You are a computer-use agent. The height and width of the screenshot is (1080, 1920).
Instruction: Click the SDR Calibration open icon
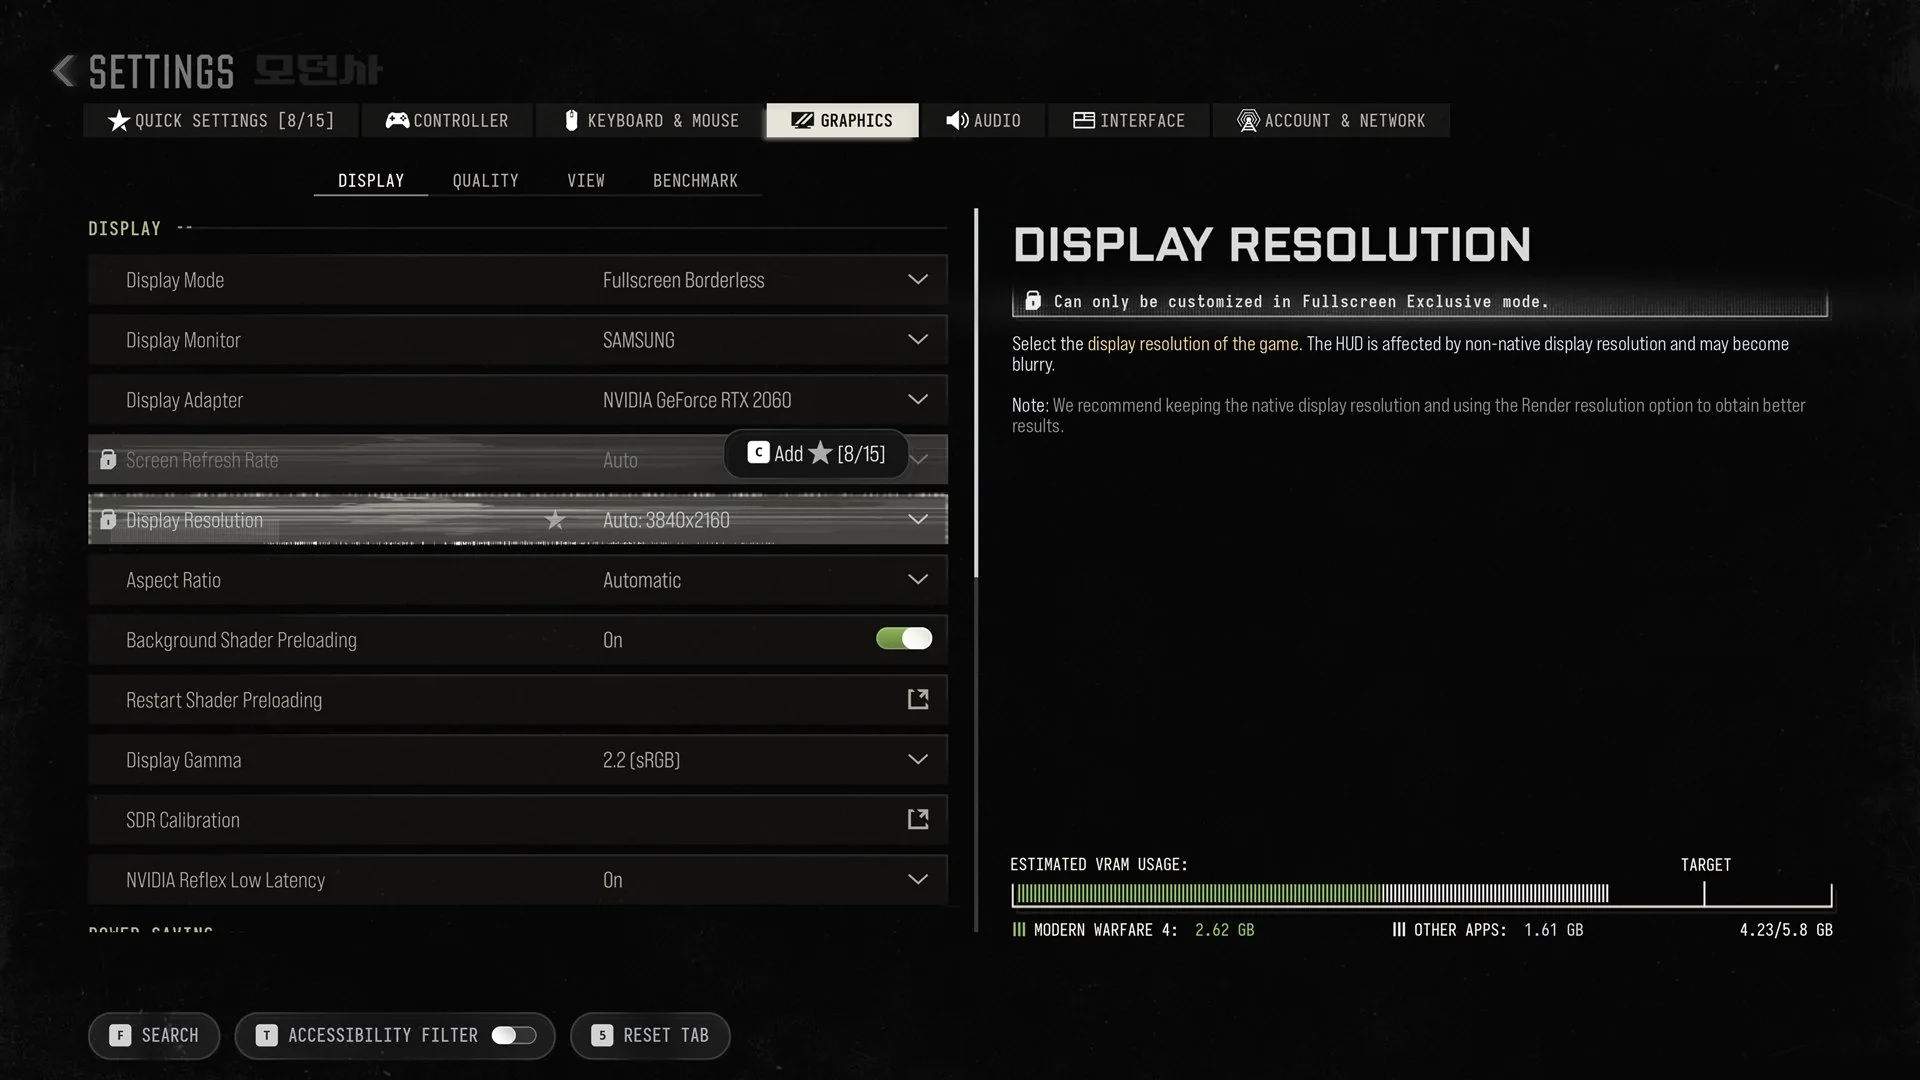point(918,819)
